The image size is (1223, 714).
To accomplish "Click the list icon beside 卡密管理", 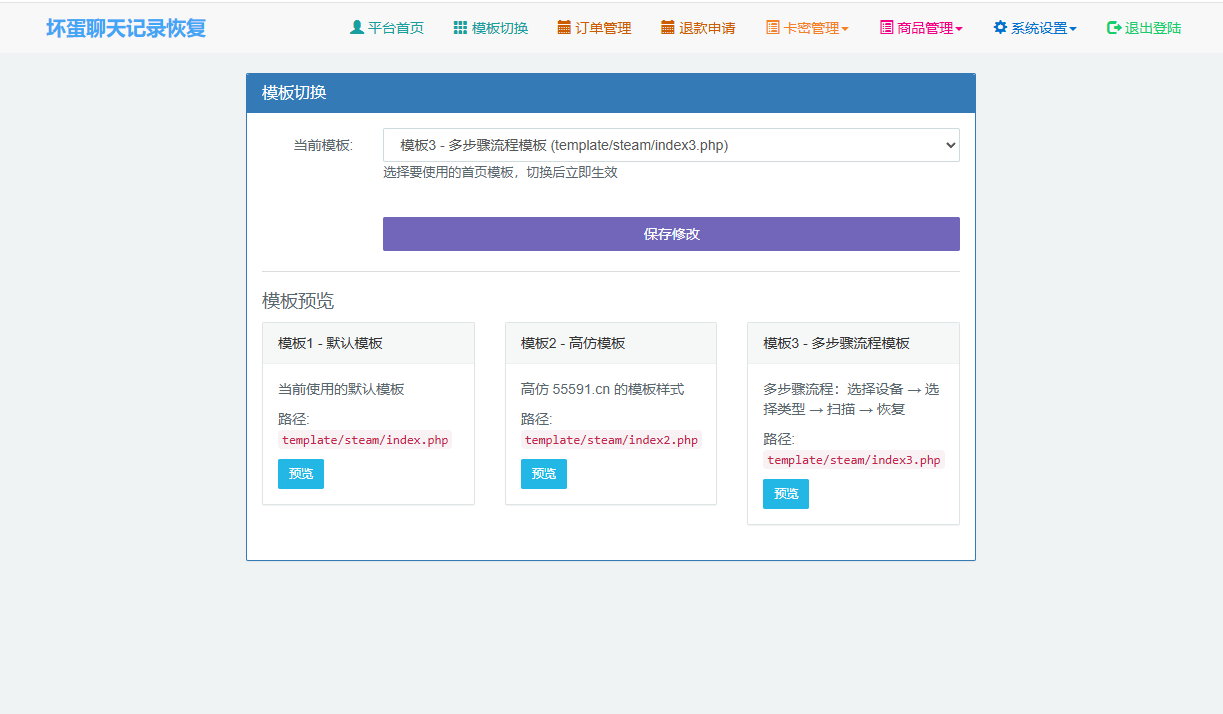I will point(773,28).
